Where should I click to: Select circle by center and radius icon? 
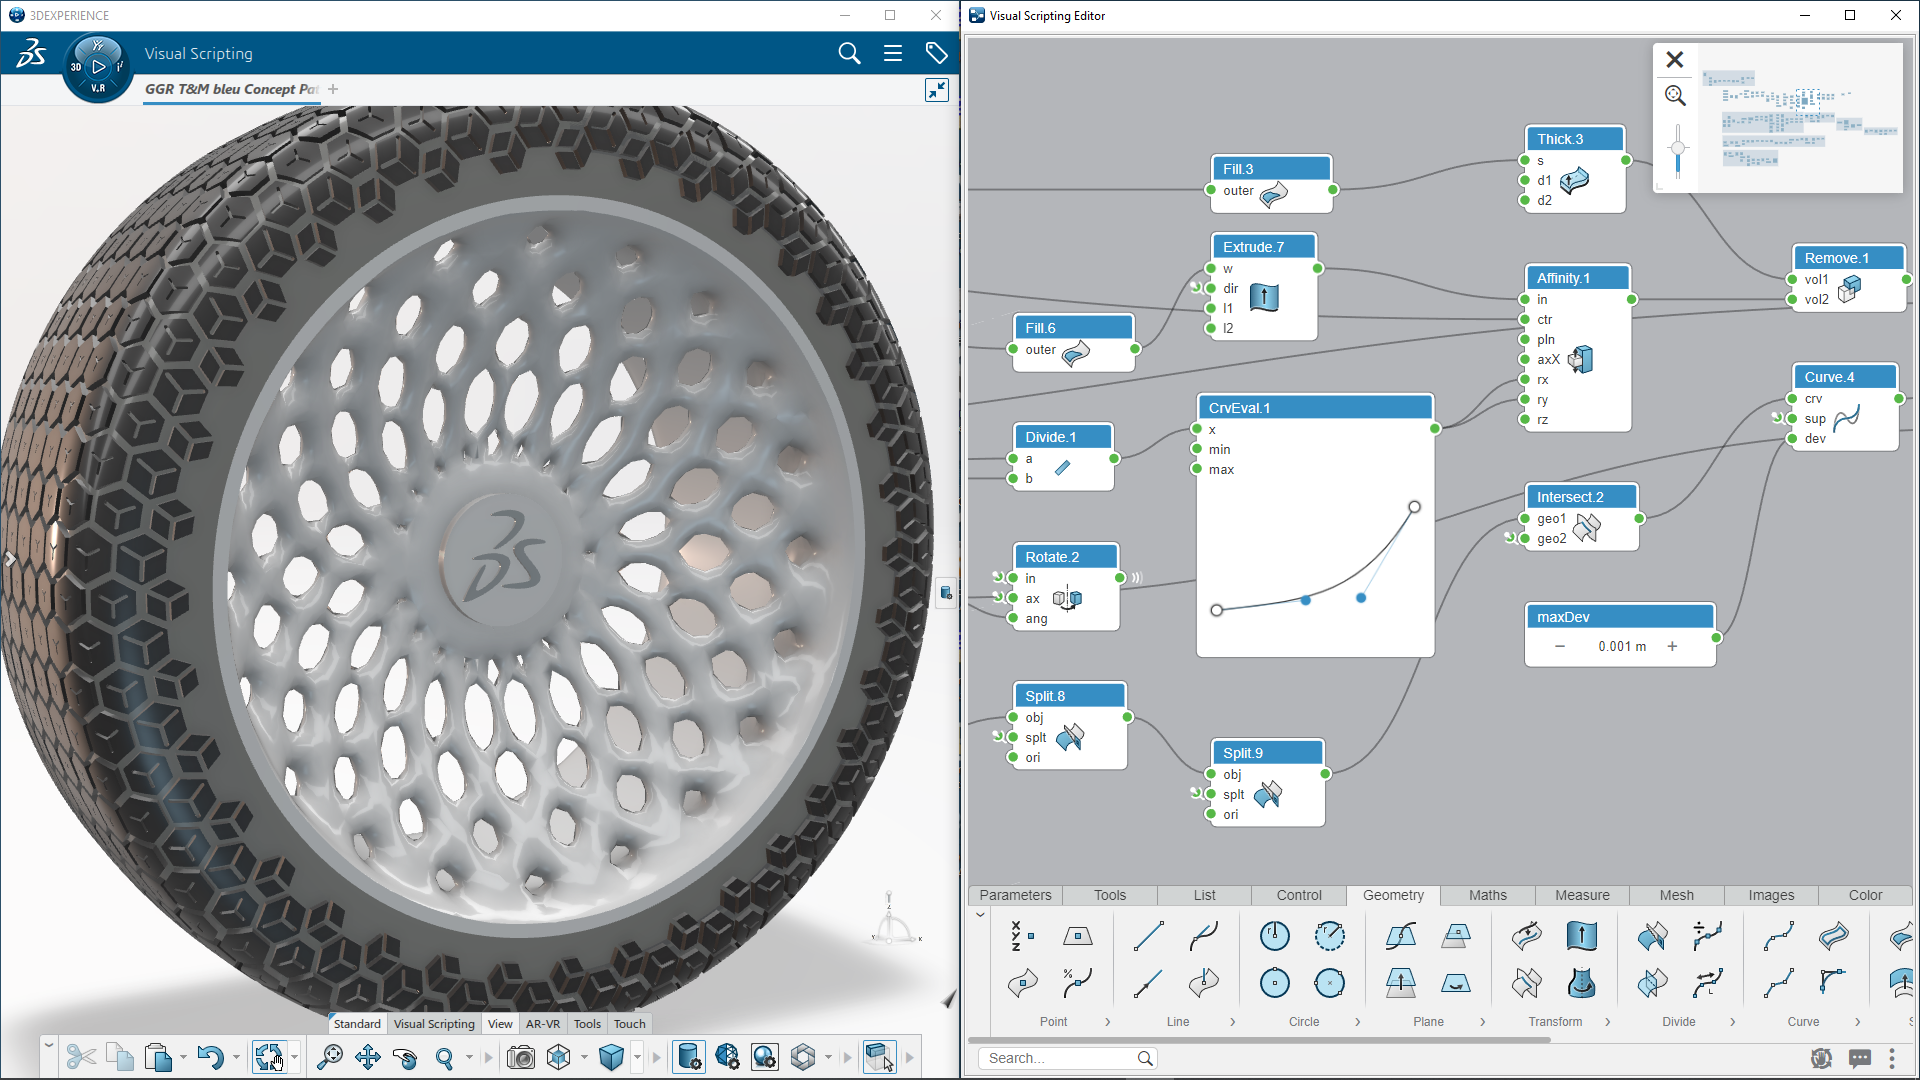coord(1274,936)
